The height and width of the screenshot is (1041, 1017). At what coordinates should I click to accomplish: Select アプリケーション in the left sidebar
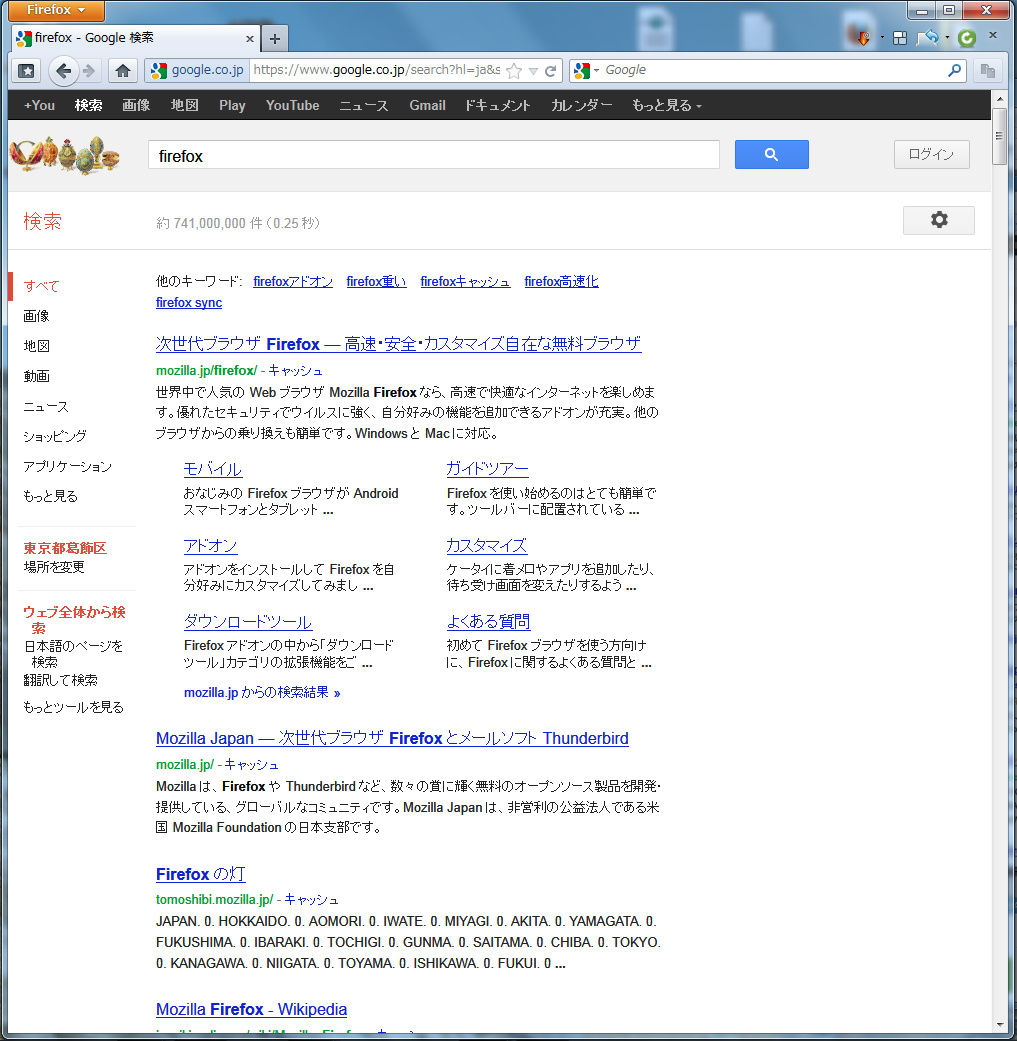click(68, 467)
